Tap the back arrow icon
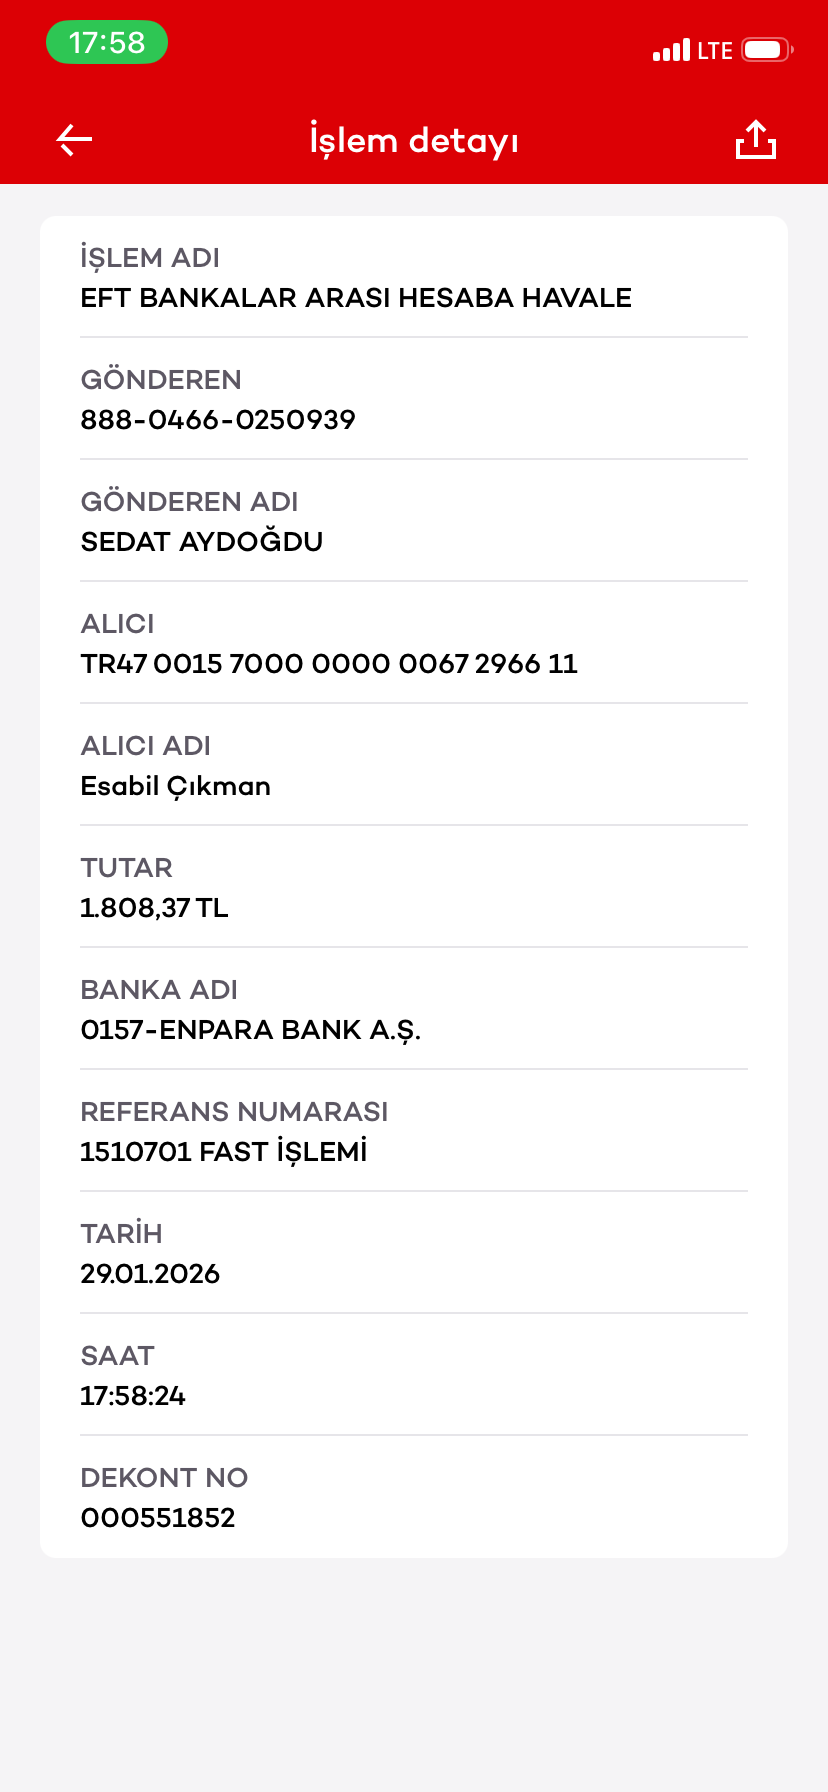Image resolution: width=828 pixels, height=1792 pixels. pyautogui.click(x=74, y=140)
